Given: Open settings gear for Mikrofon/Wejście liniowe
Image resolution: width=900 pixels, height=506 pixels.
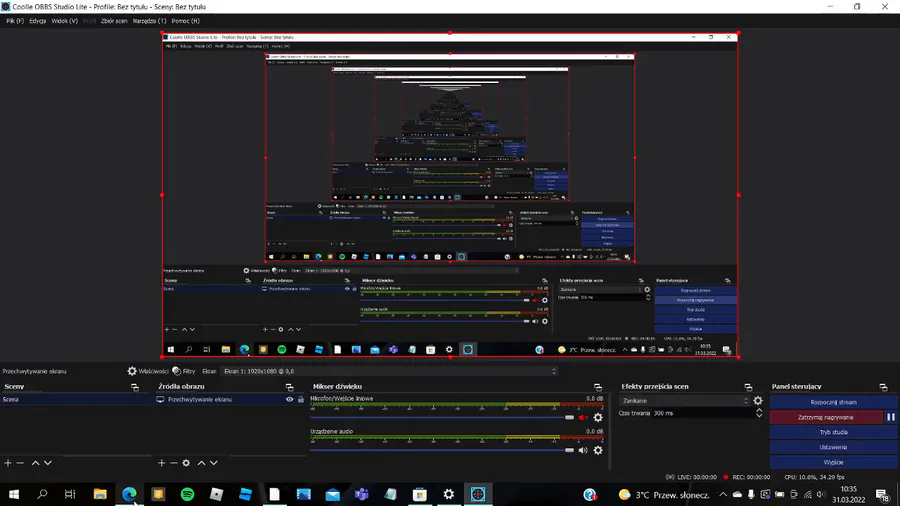Looking at the screenshot, I should click(598, 418).
